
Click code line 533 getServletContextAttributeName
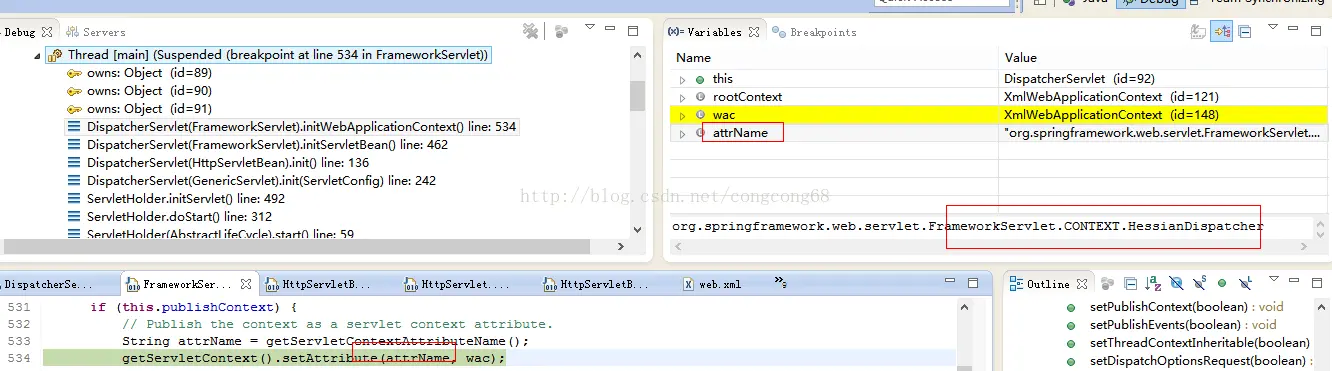pos(325,341)
